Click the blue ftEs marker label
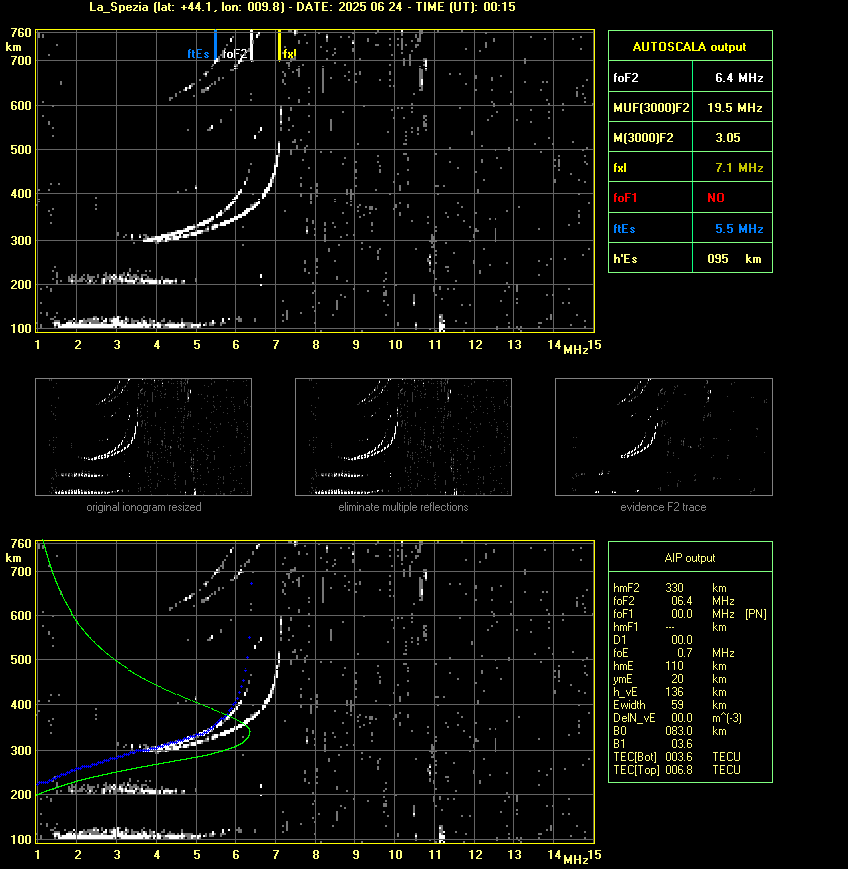 click(x=198, y=54)
